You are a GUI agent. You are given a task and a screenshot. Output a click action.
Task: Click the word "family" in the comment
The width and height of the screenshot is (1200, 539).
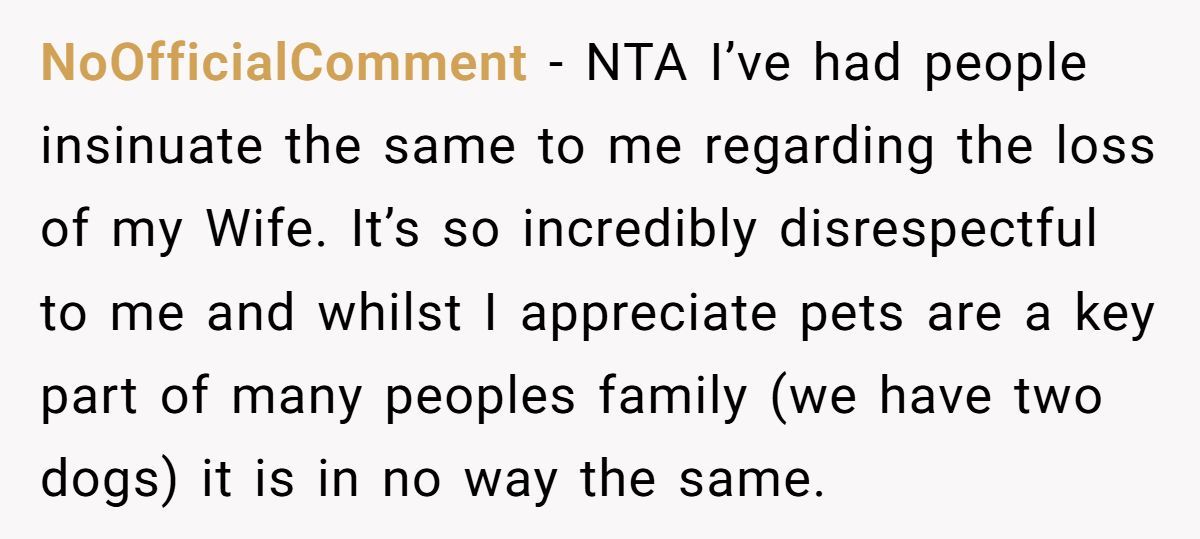tap(672, 397)
